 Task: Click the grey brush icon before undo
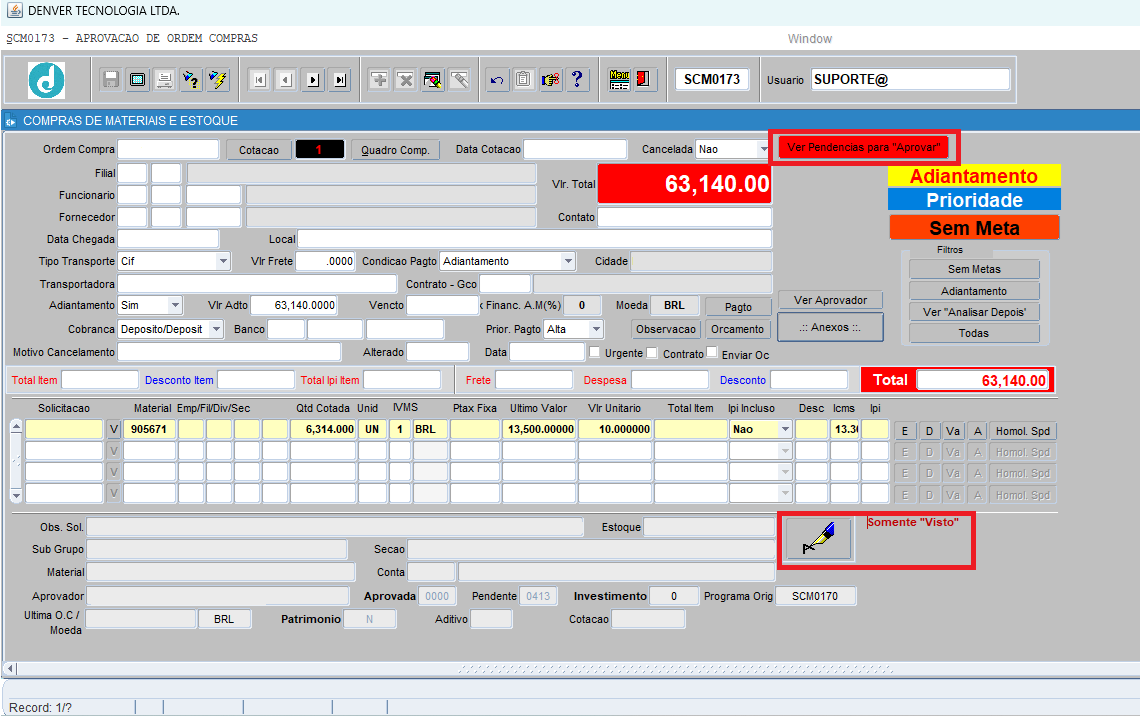pyautogui.click(x=459, y=79)
